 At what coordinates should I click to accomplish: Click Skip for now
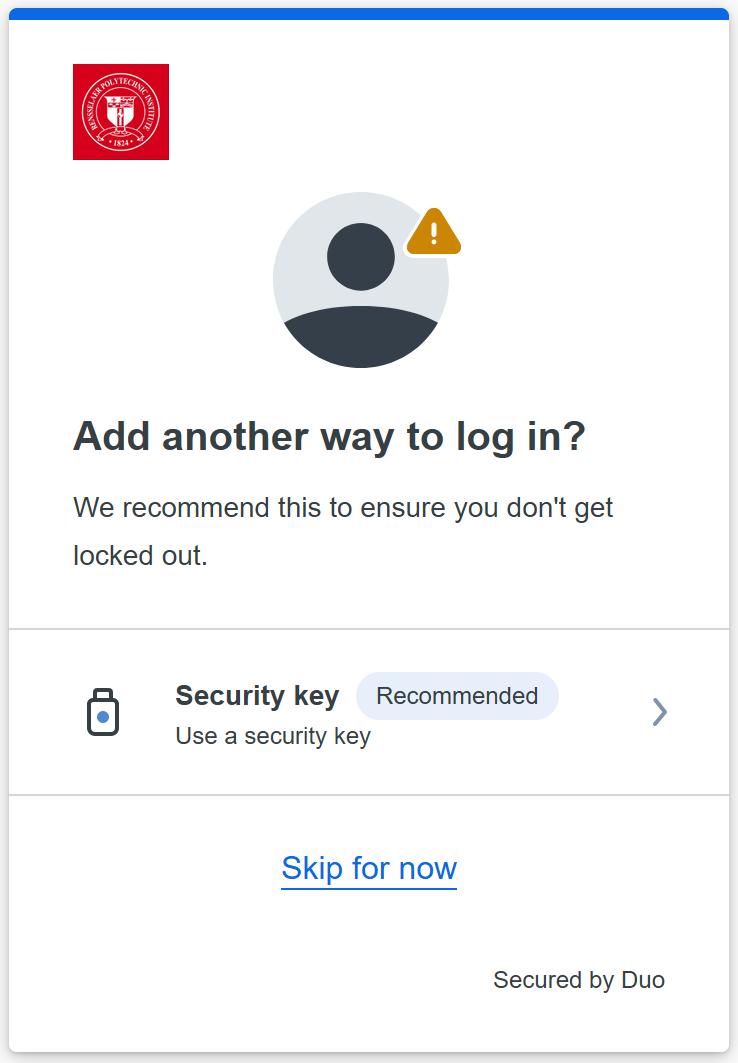(368, 868)
